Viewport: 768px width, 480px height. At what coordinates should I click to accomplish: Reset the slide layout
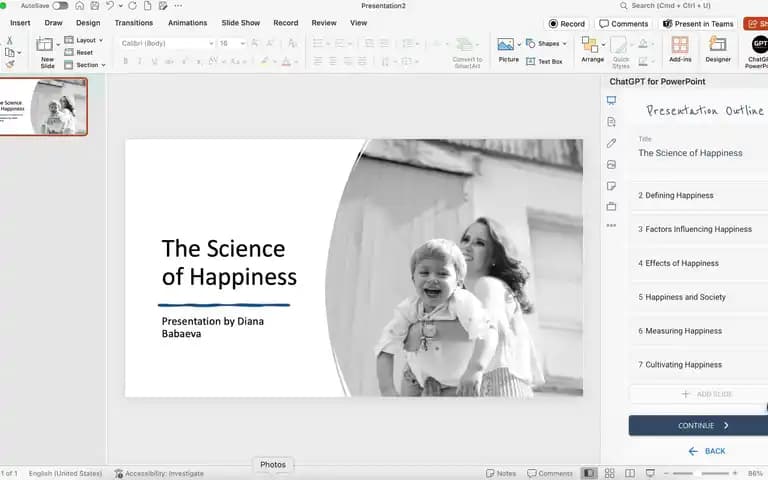pyautogui.click(x=79, y=52)
